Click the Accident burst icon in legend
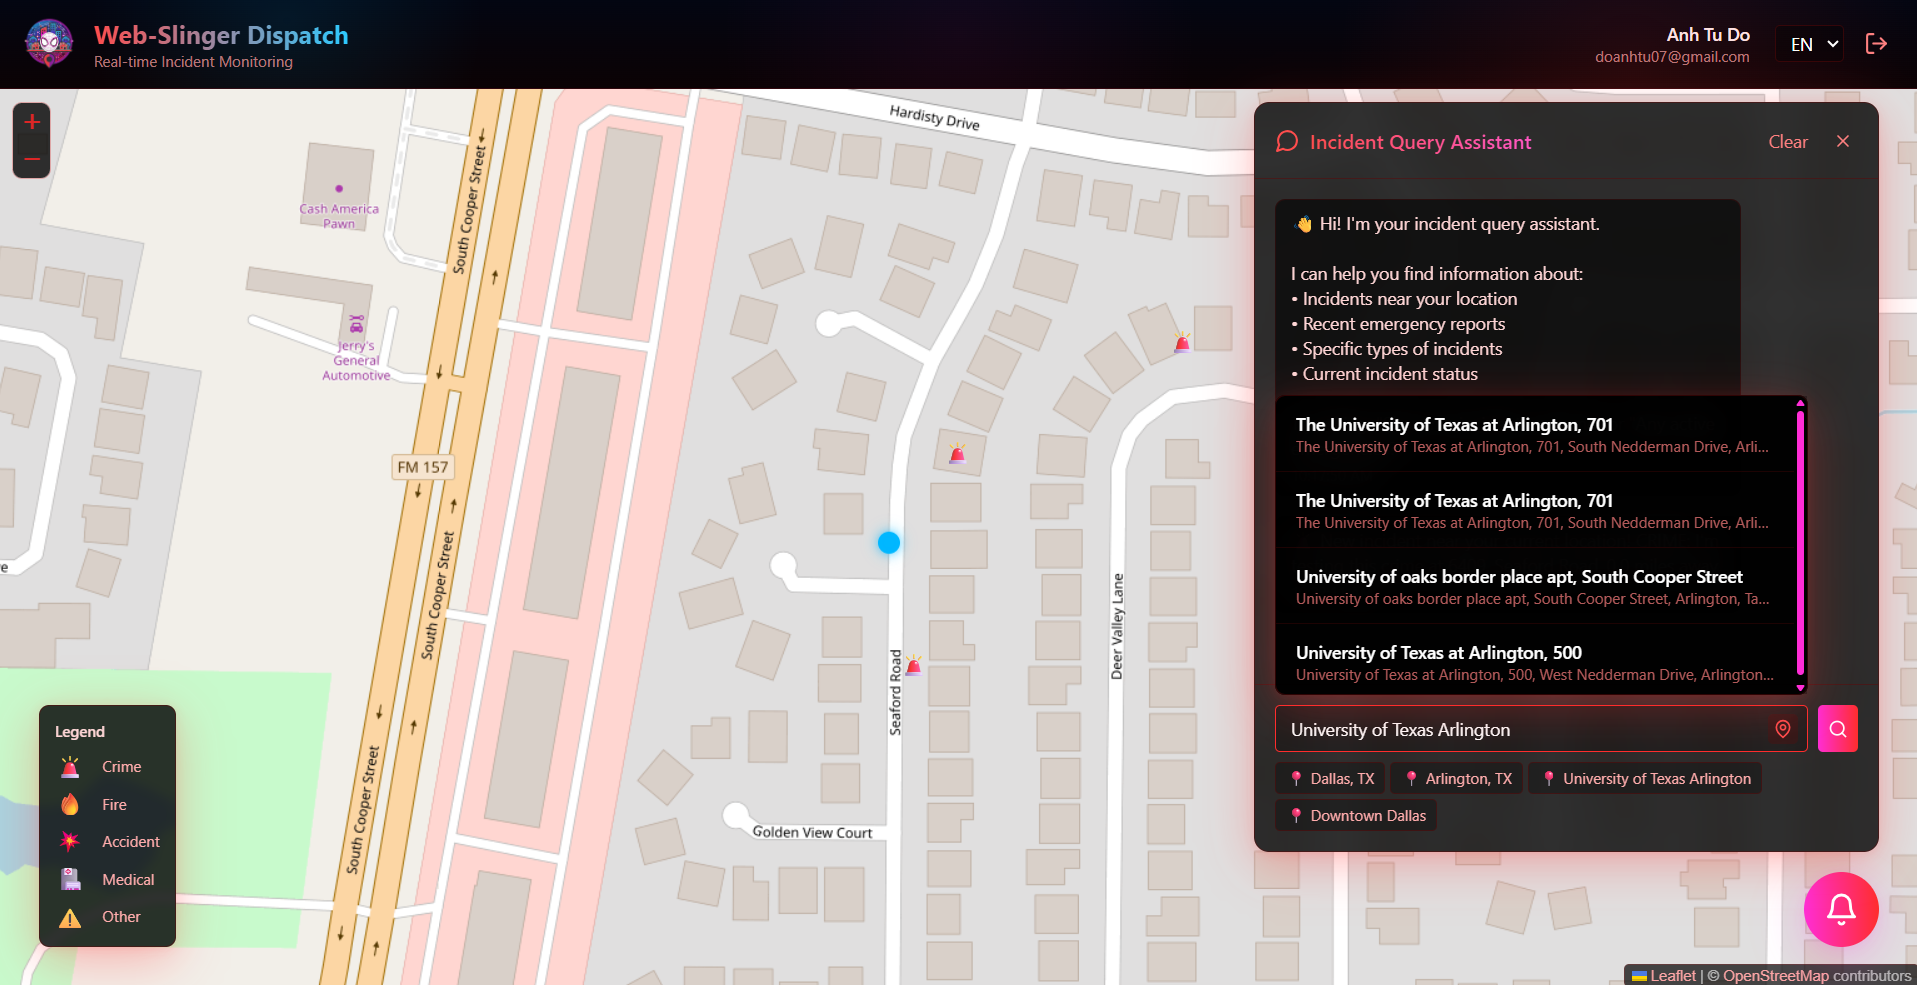 tap(70, 841)
